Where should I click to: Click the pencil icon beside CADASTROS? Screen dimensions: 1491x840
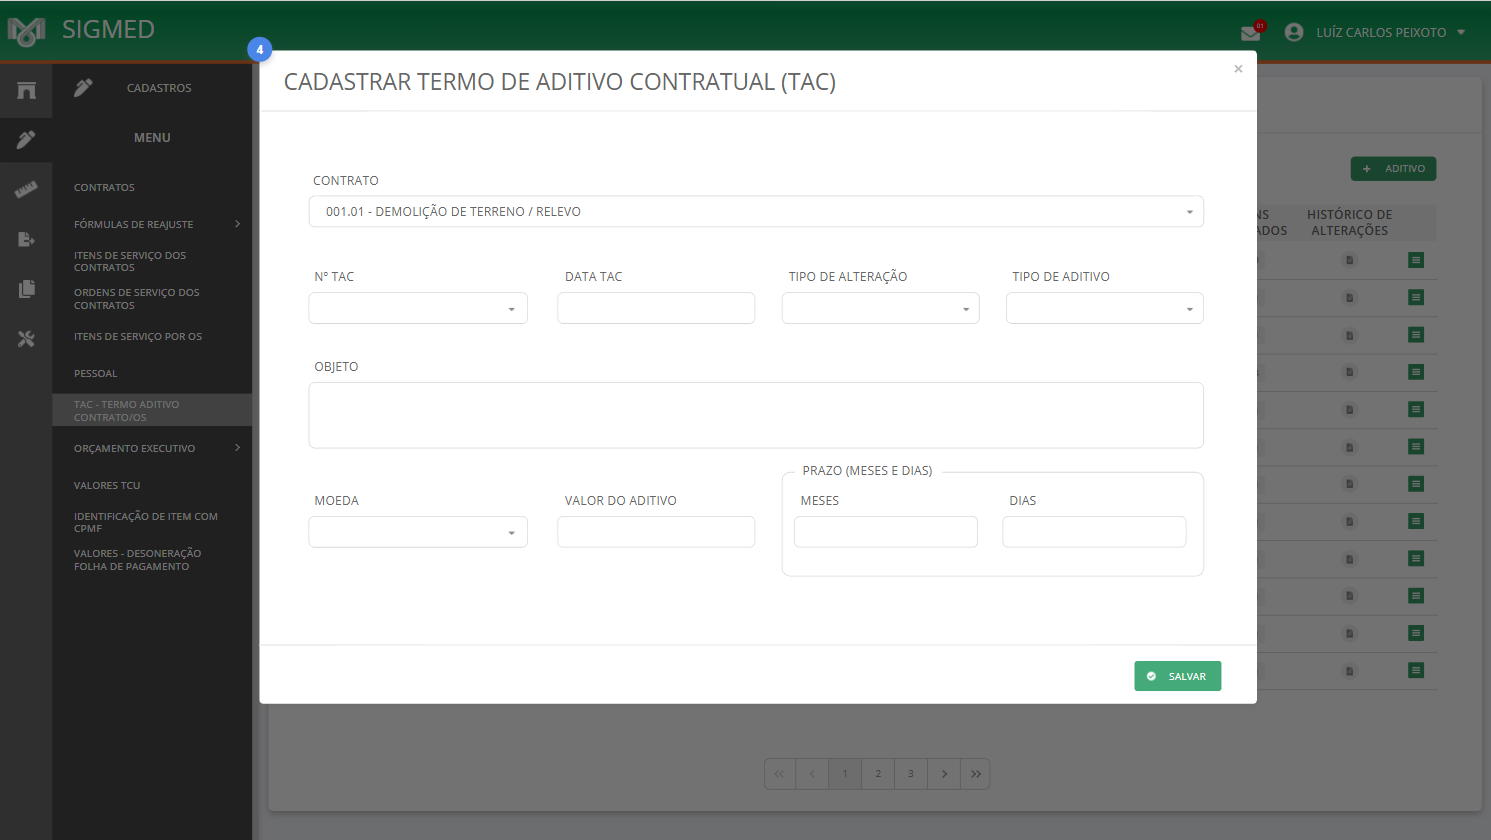(83, 88)
